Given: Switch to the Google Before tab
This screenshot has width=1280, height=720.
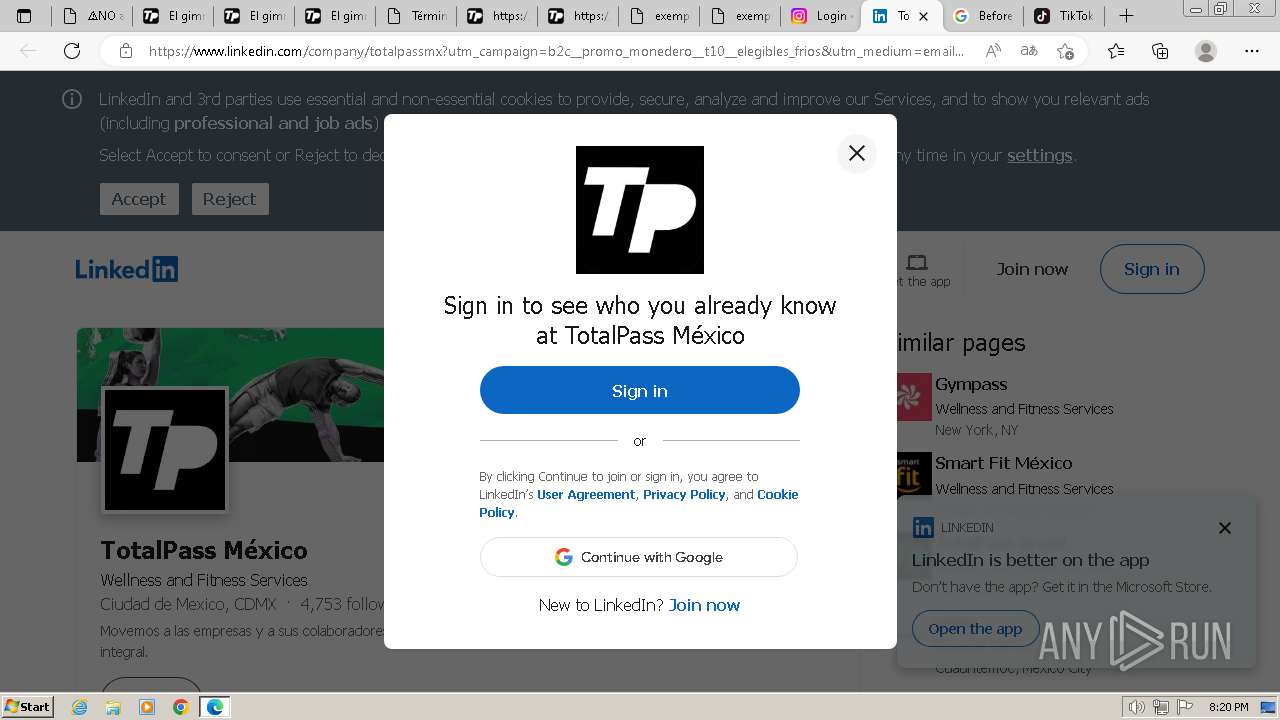Looking at the screenshot, I should (983, 16).
